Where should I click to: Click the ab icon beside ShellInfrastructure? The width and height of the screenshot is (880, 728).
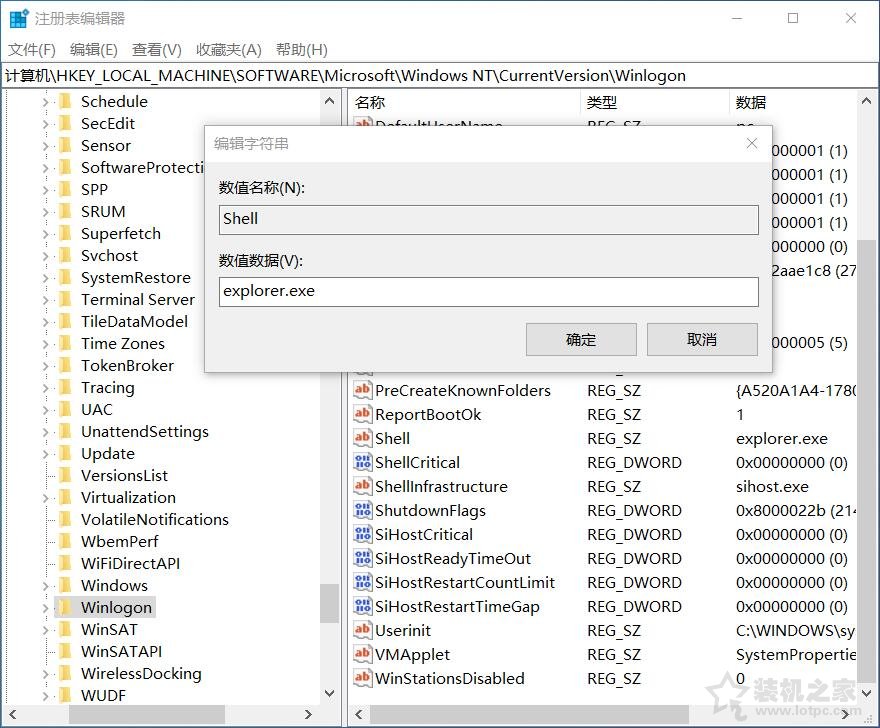click(364, 486)
